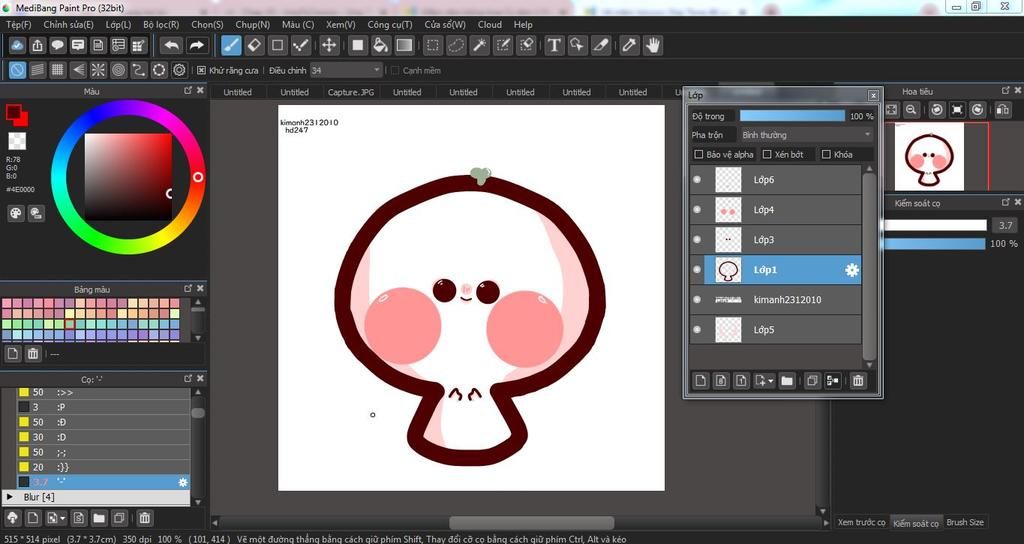Select the Brush tool
1024x544 pixels.
(231, 45)
